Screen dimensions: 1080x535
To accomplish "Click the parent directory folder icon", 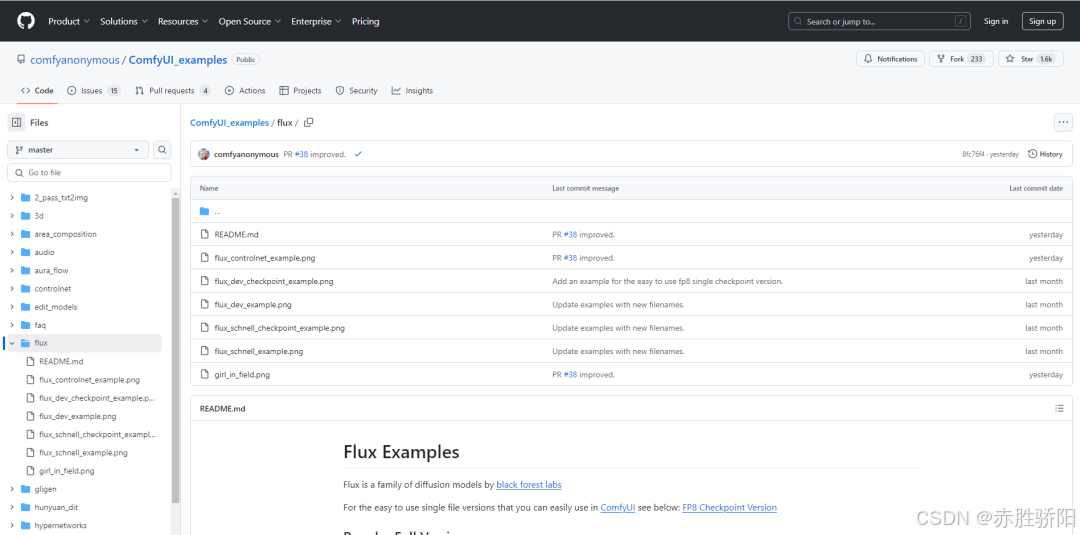I will pyautogui.click(x=205, y=211).
